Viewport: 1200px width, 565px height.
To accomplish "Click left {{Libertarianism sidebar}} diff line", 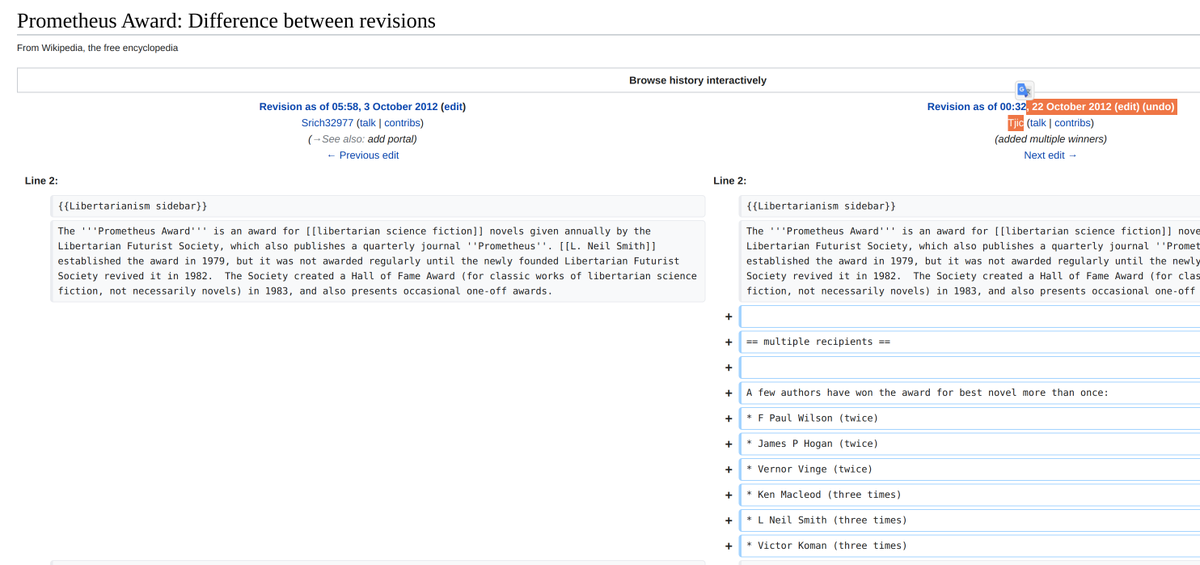I will (378, 205).
